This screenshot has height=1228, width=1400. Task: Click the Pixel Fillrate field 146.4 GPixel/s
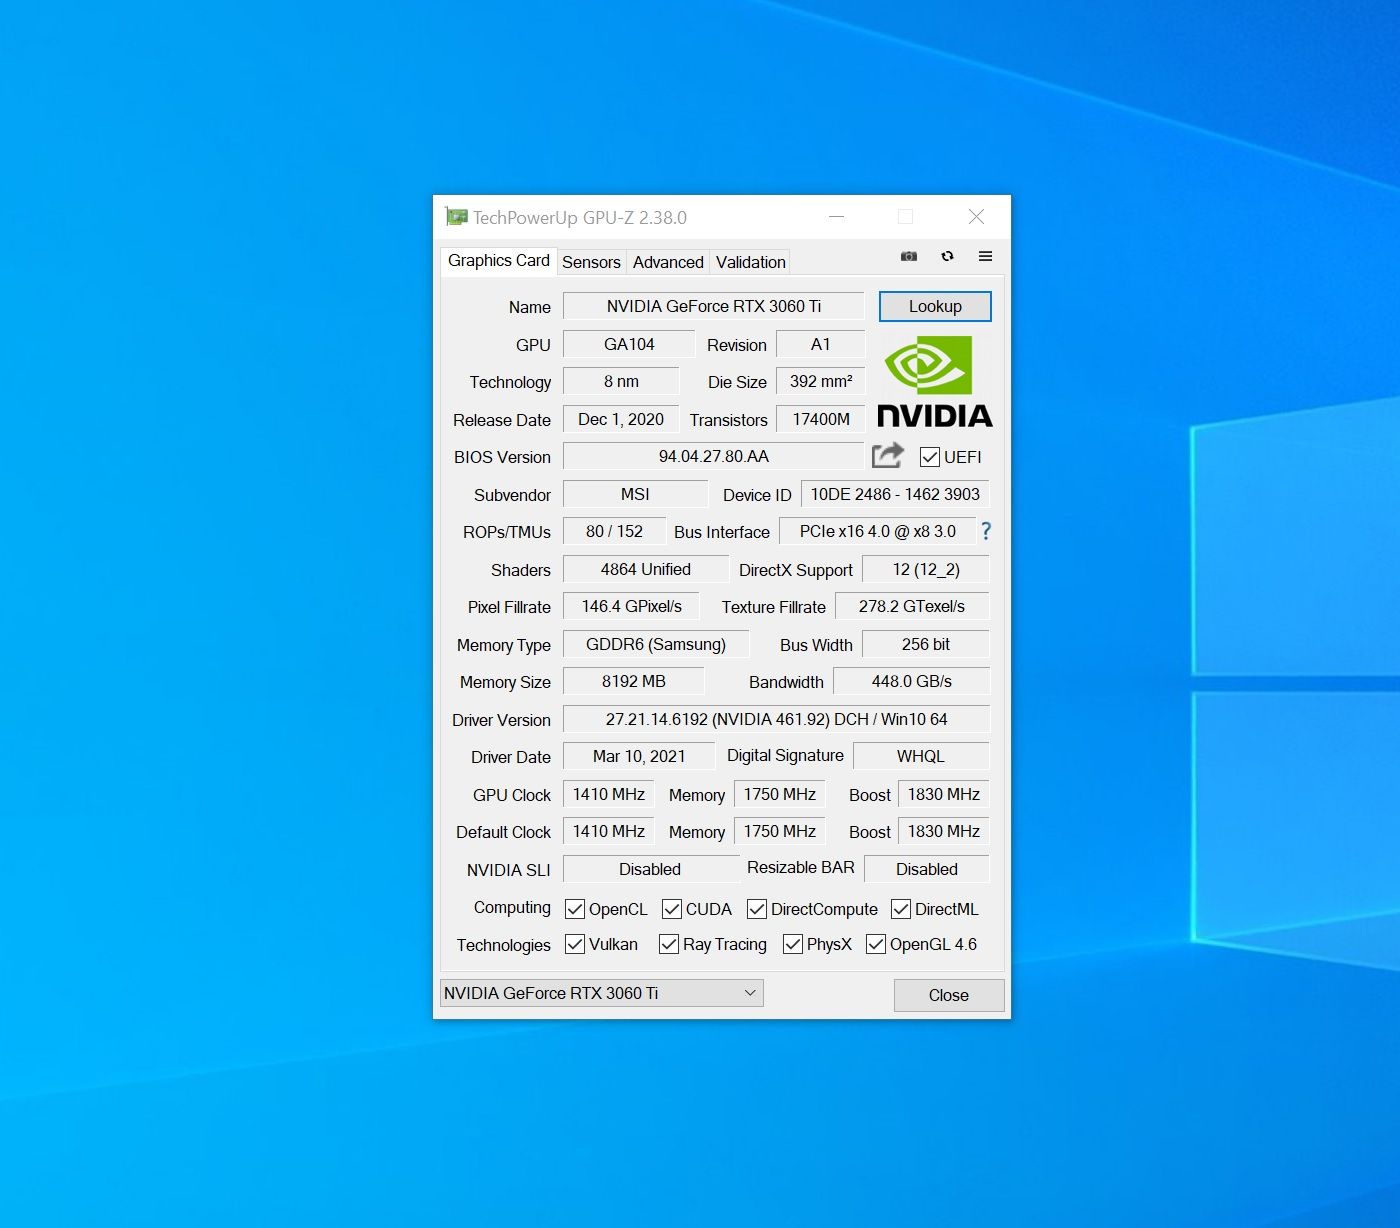click(631, 606)
